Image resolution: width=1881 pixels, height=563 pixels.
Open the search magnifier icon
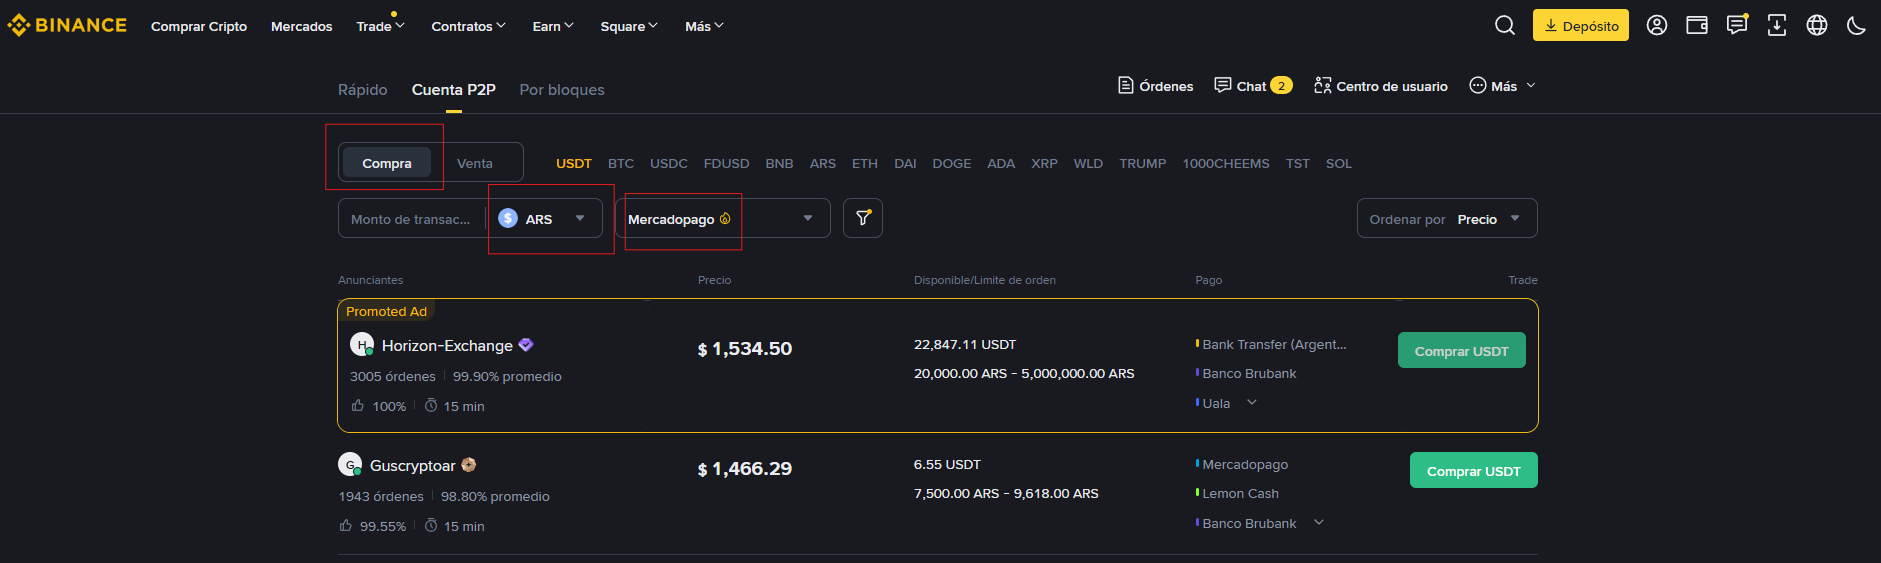click(x=1505, y=25)
